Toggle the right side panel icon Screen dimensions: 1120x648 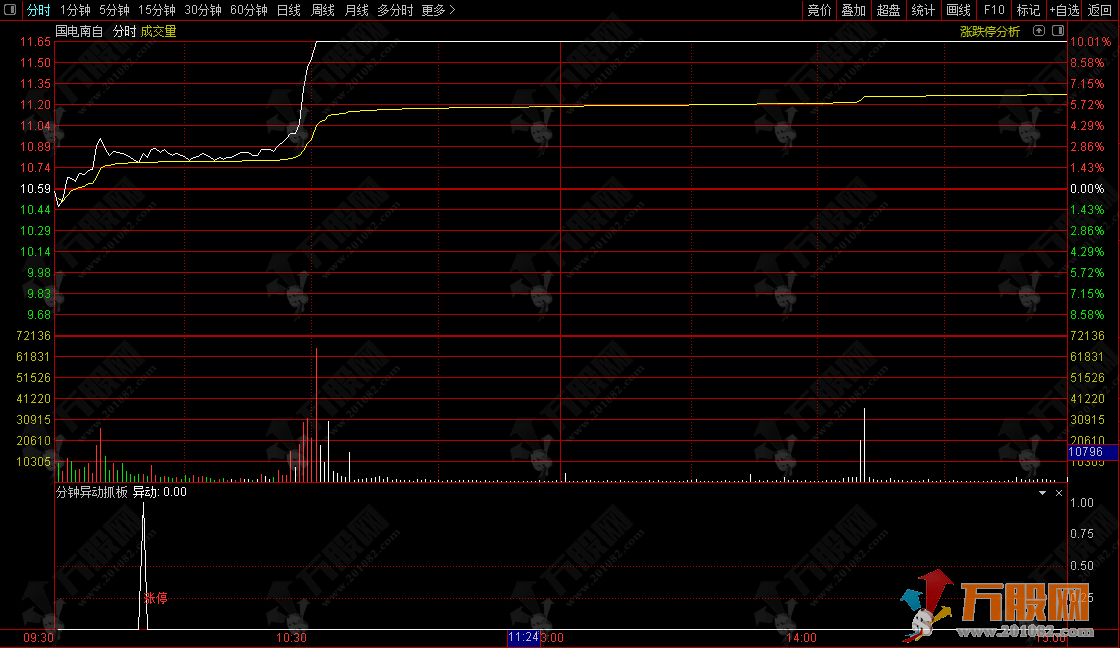[1057, 31]
